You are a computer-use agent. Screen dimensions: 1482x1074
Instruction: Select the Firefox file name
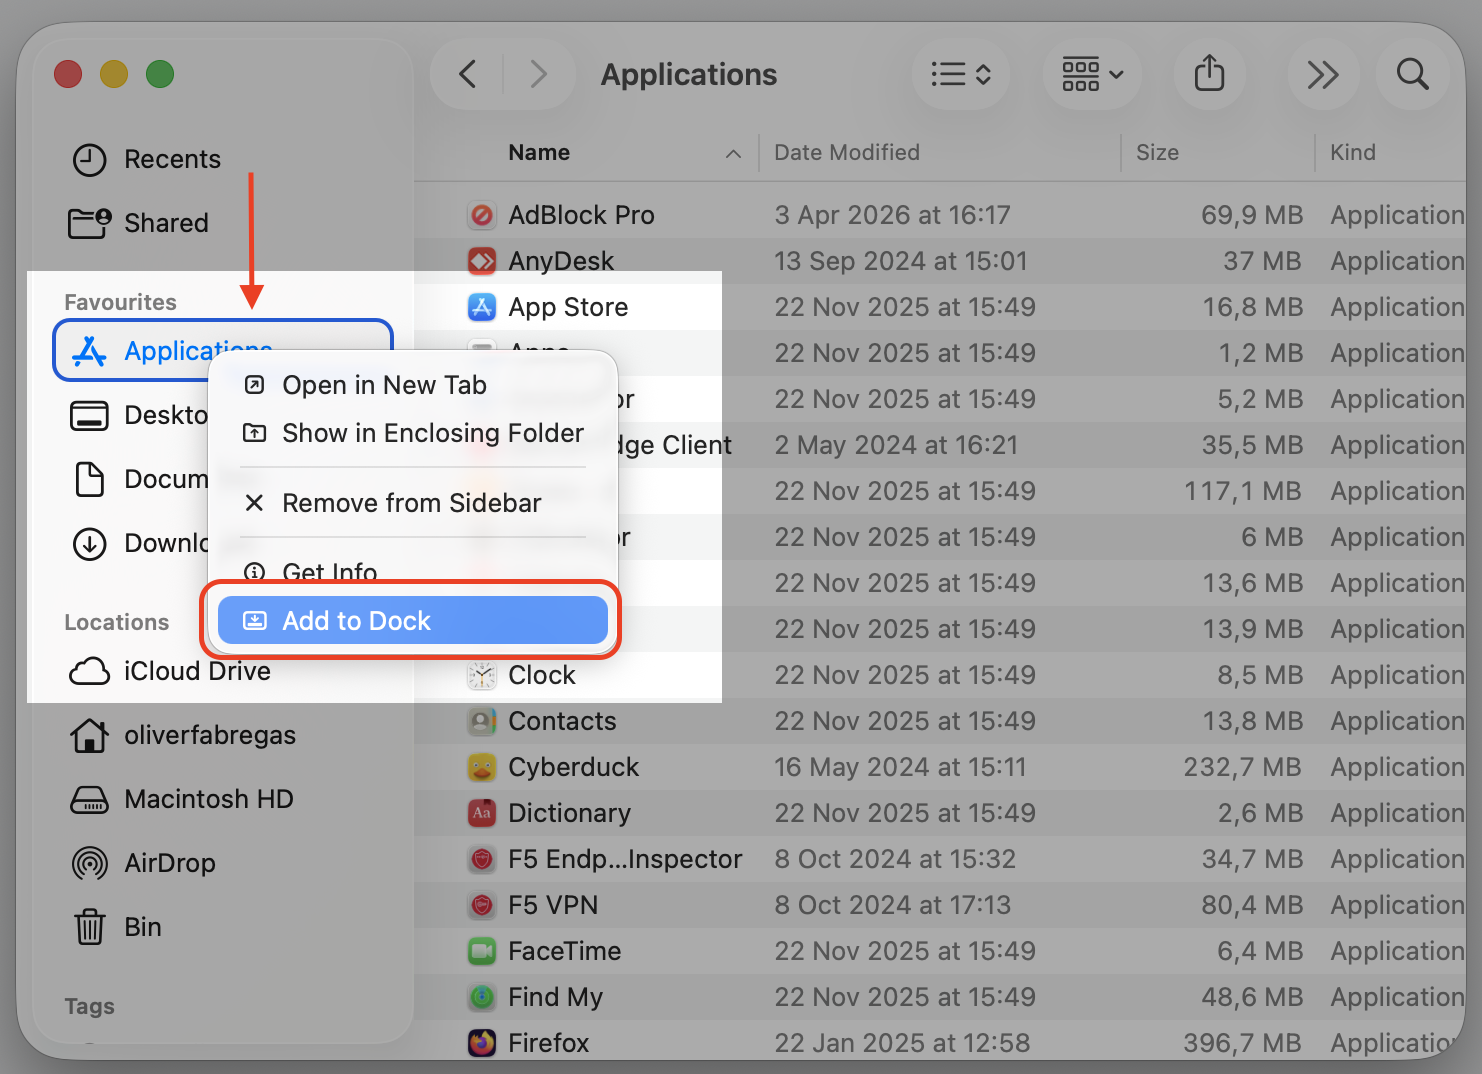(x=548, y=1043)
